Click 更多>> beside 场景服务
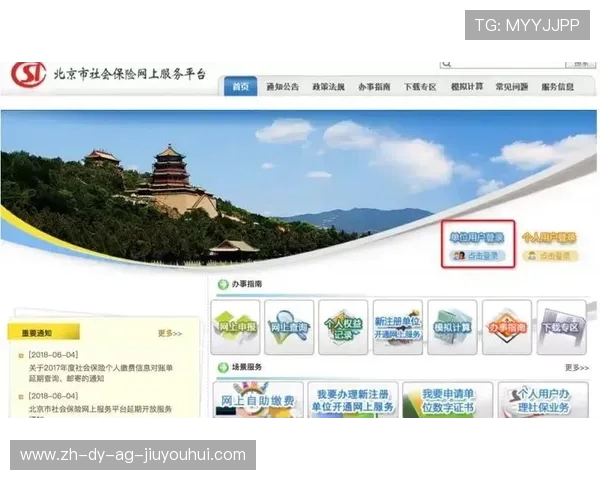Screen dimensions: 600x480 [x=577, y=368]
